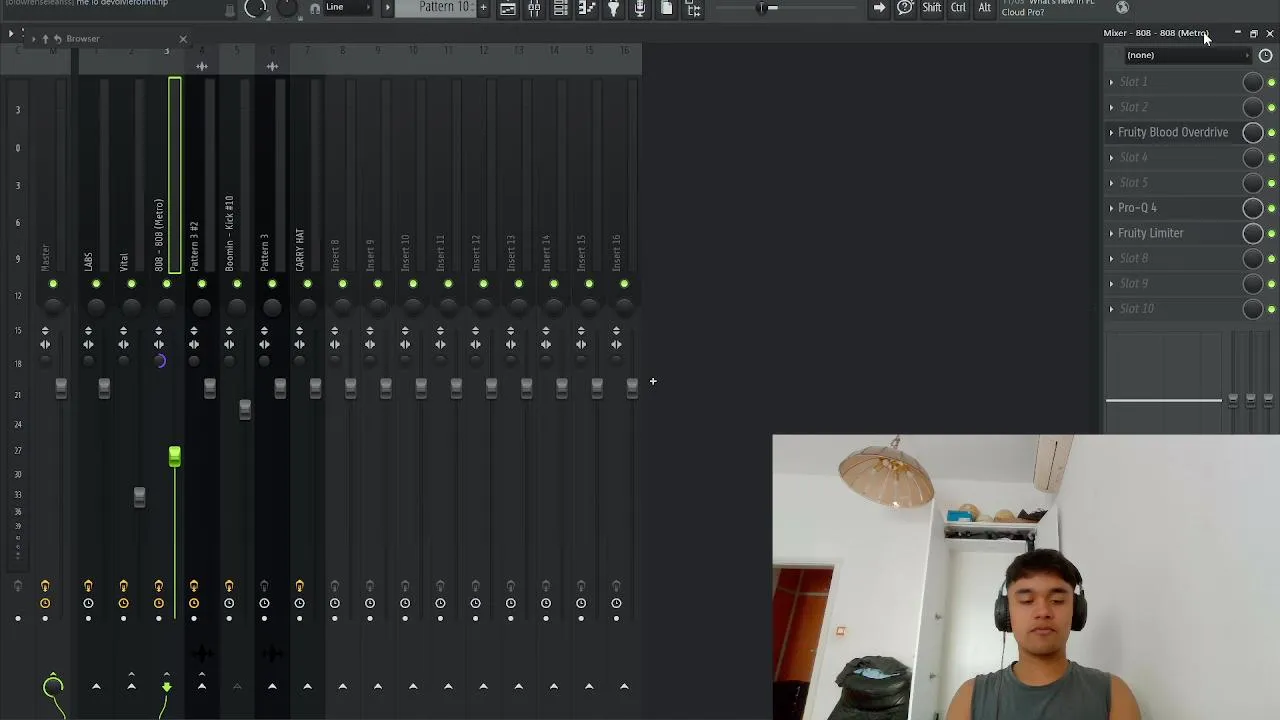Open the Playlist view icon in toolbar
Viewport: 1280px width, 720px height.
click(x=508, y=8)
